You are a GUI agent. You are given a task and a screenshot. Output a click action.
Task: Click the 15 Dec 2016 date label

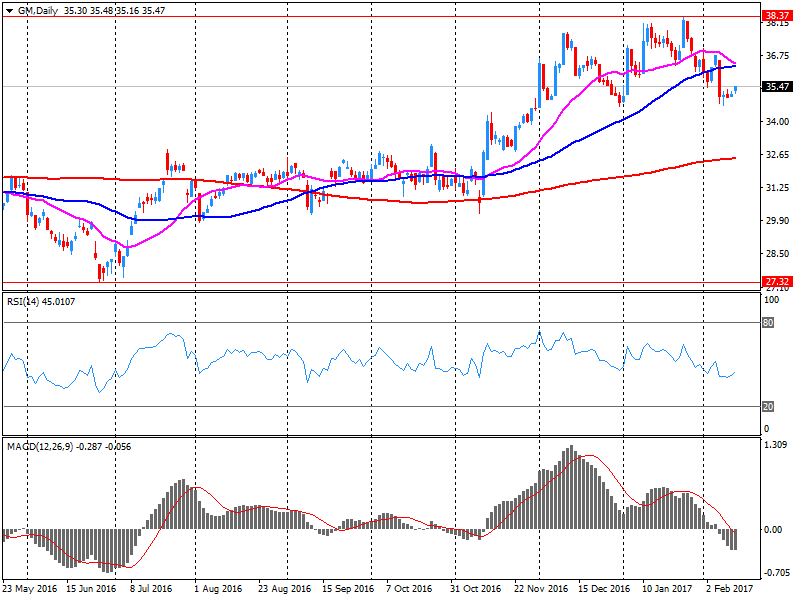click(x=606, y=589)
